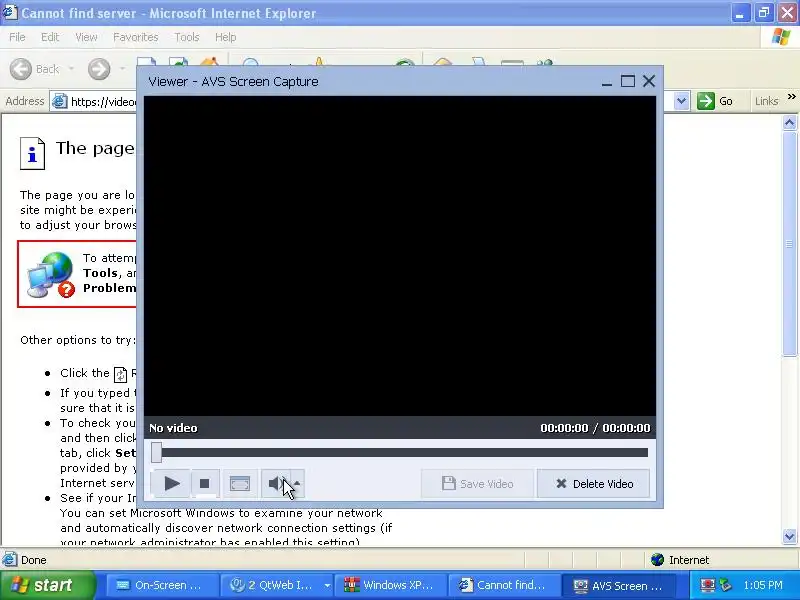Expand the QtWeb taskbar group arrow
Image resolution: width=800 pixels, height=600 pixels.
[x=327, y=586]
